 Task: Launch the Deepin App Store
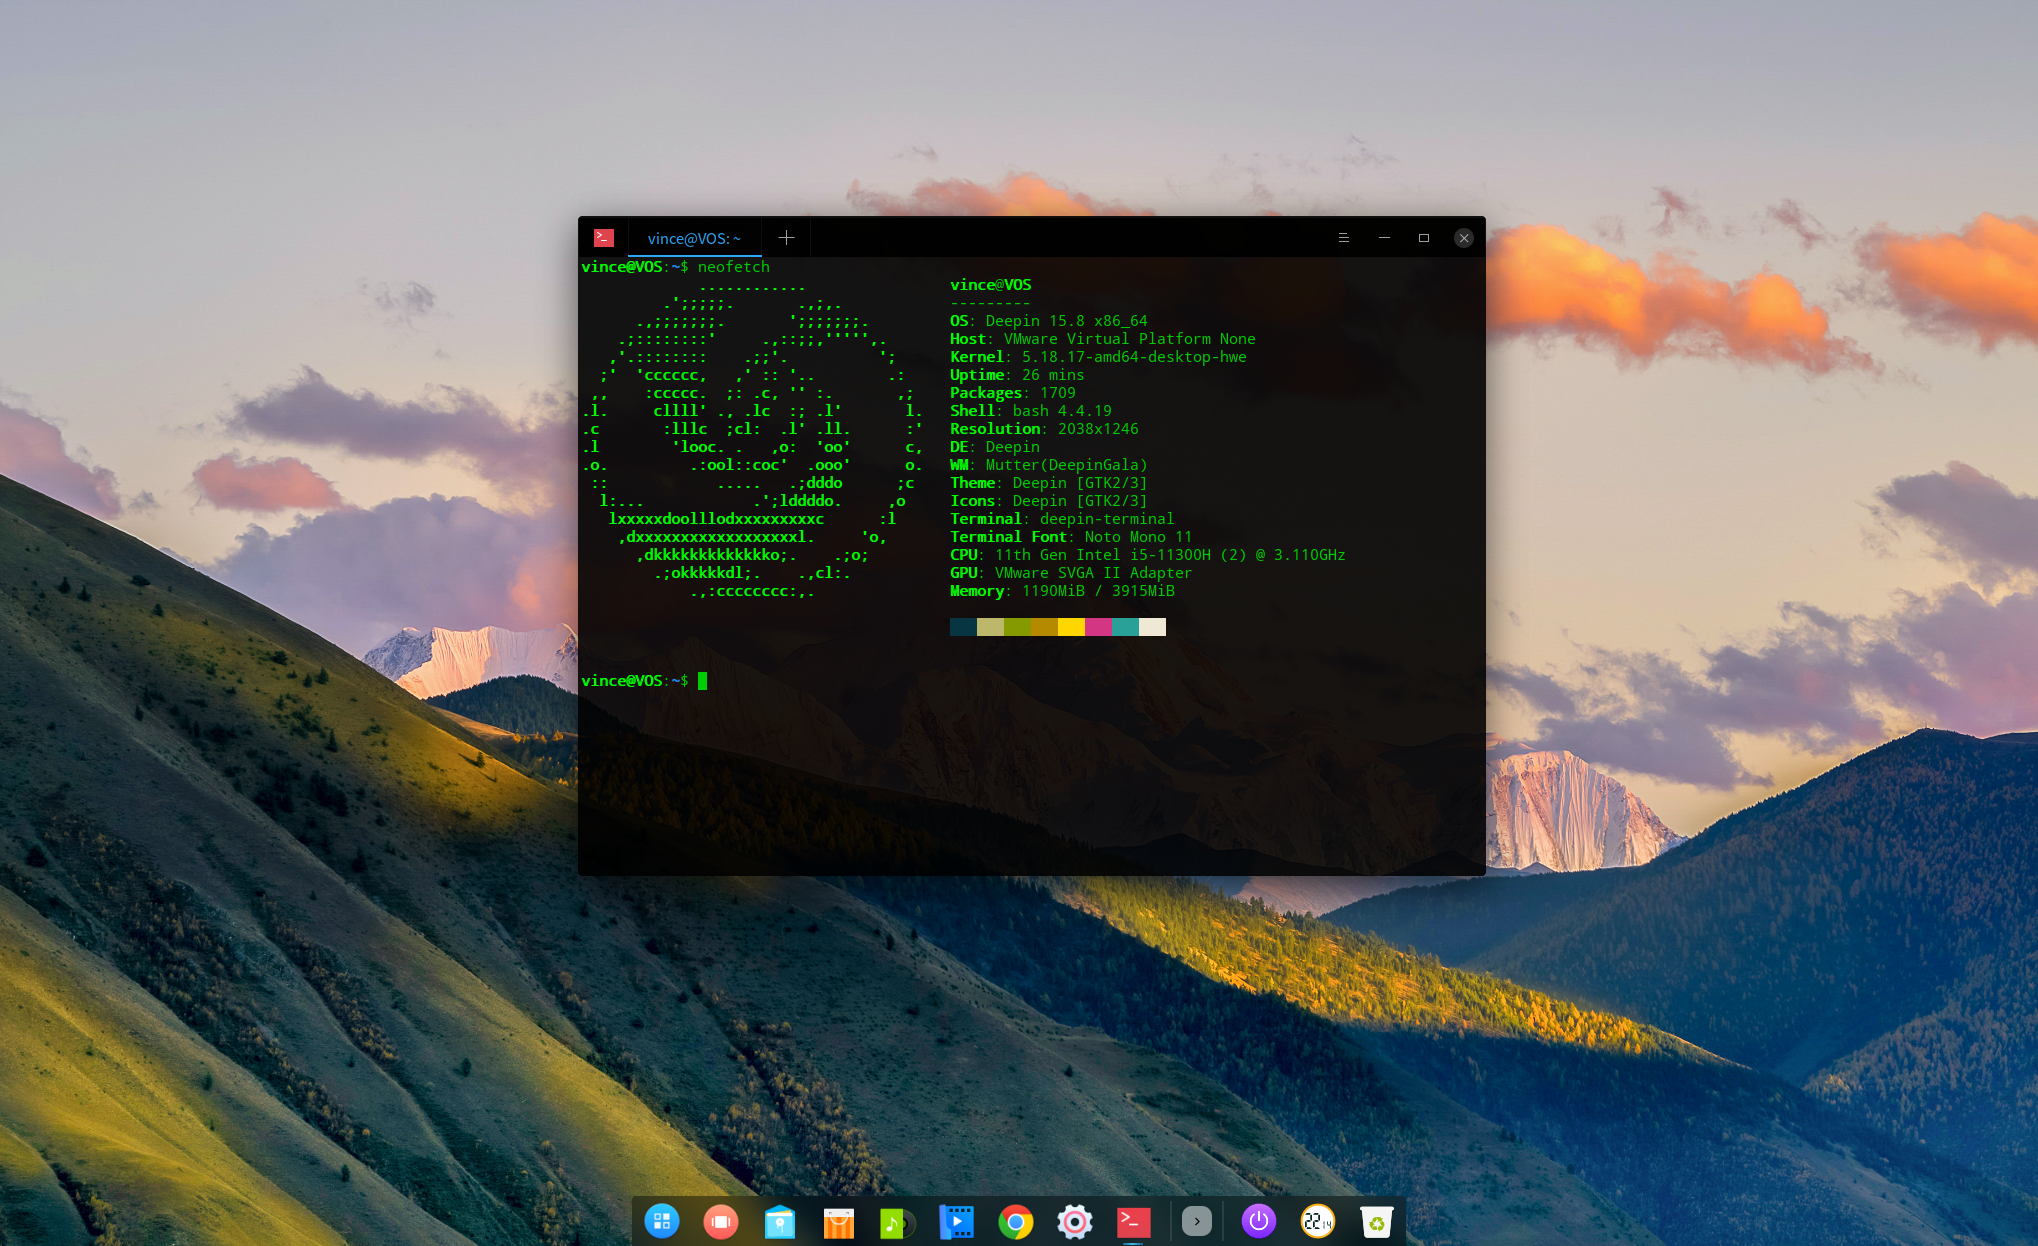838,1222
